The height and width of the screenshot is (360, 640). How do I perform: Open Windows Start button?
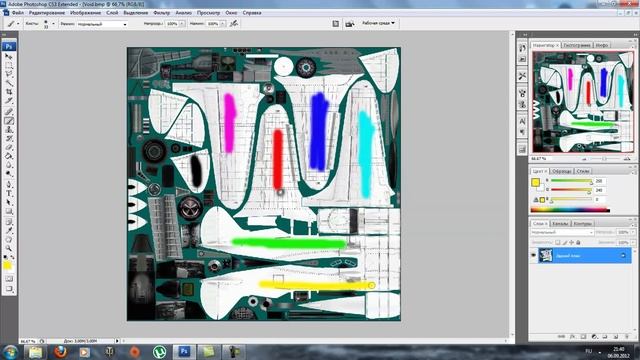(10, 352)
